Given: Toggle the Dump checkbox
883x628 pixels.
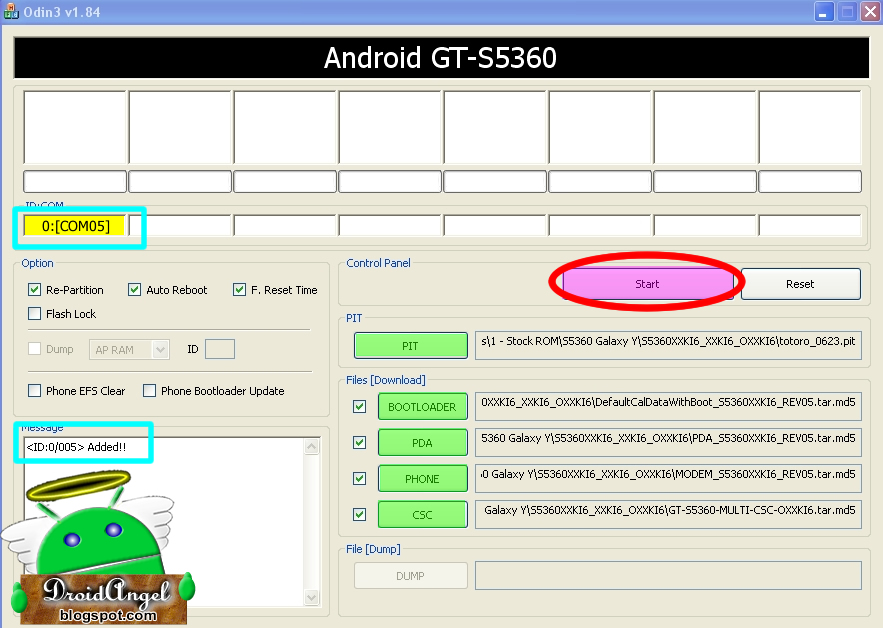Looking at the screenshot, I should [34, 349].
